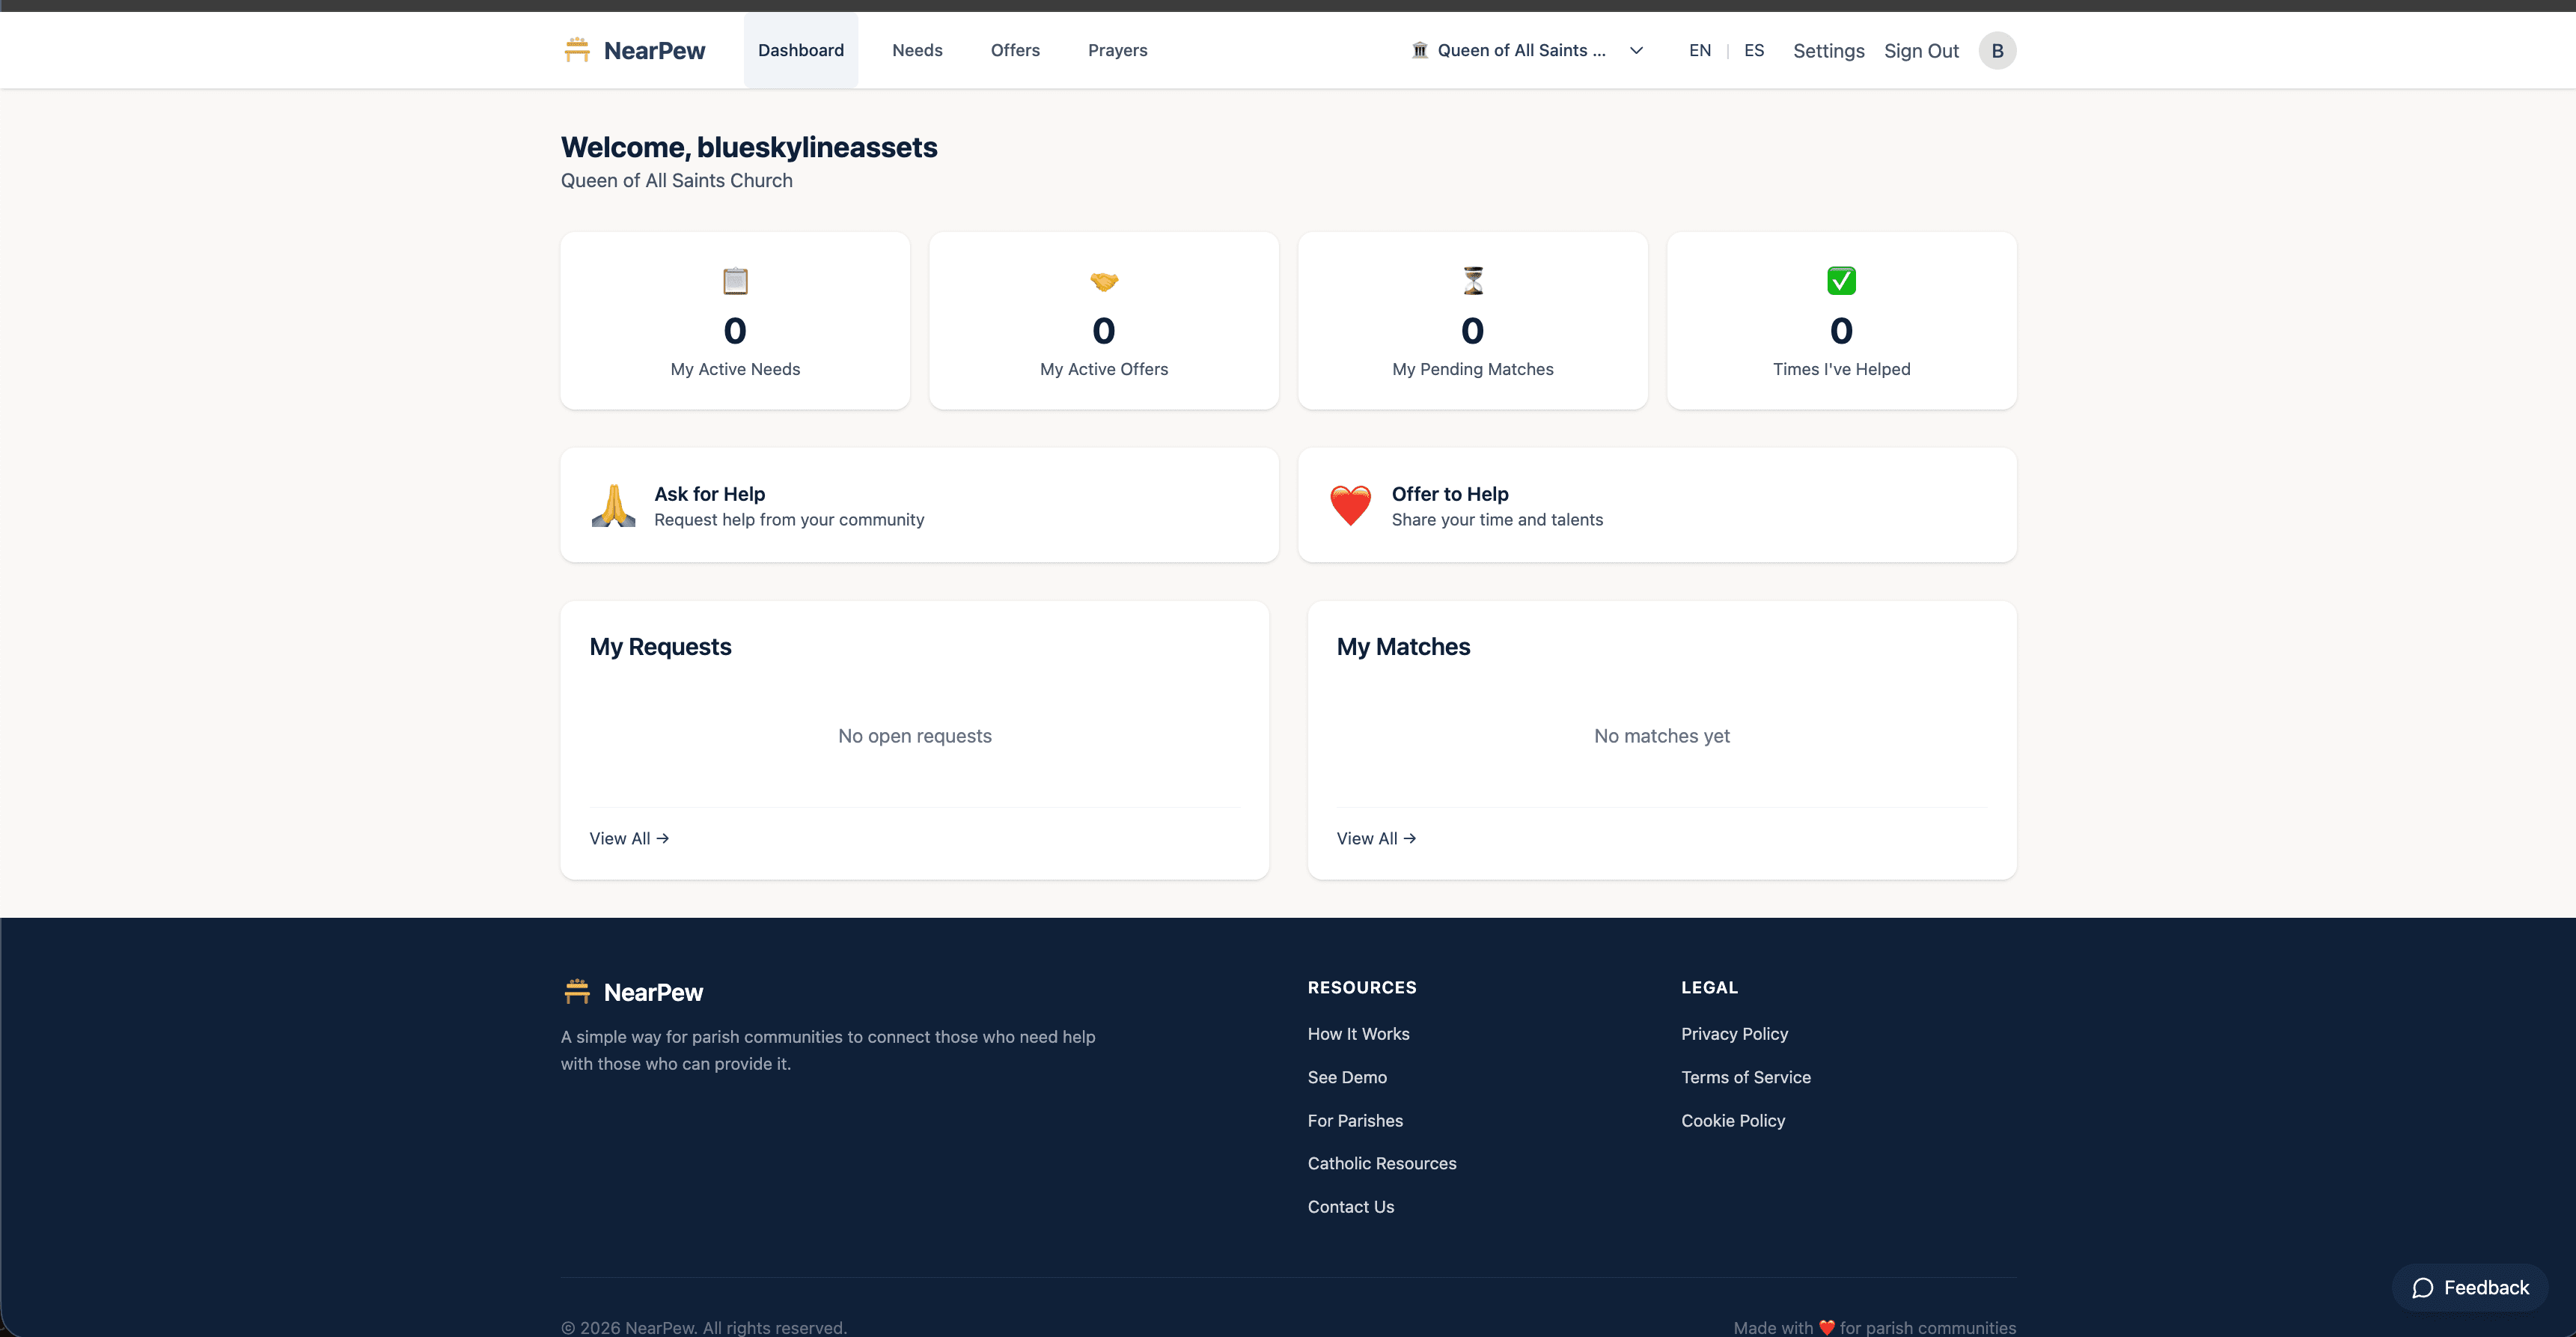Image resolution: width=2576 pixels, height=1337 pixels.
Task: Expand the church selector chevron
Action: click(x=1636, y=50)
